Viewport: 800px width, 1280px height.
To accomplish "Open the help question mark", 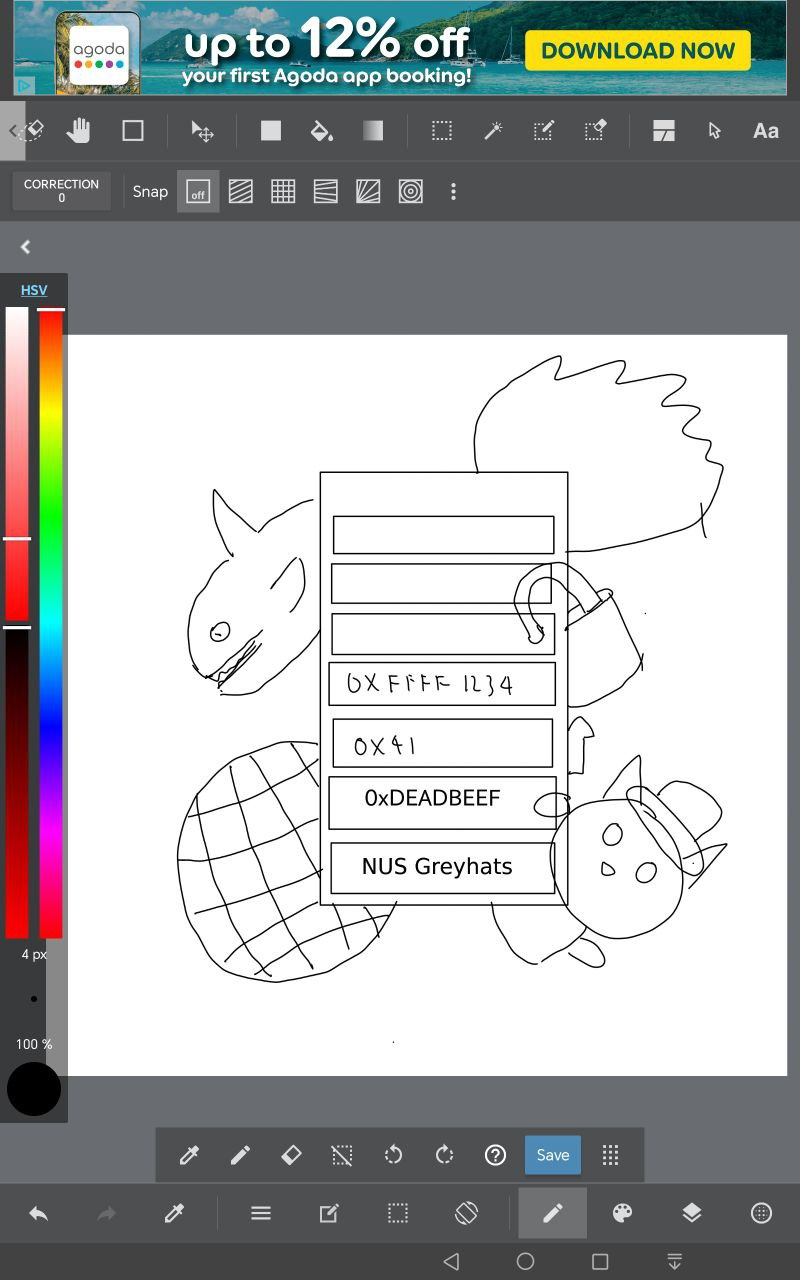I will tap(495, 1156).
